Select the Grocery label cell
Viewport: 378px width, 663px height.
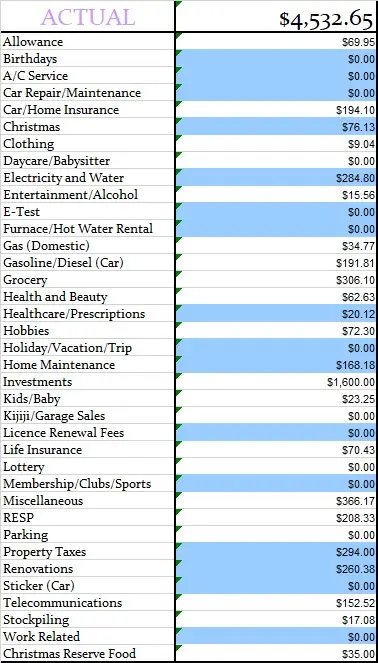pyautogui.click(x=88, y=279)
